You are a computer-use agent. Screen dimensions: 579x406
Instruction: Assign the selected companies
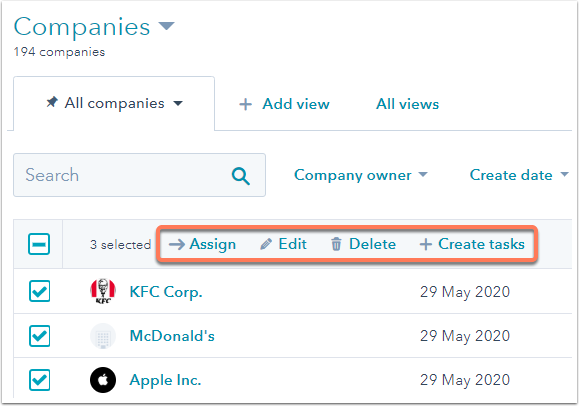click(202, 244)
